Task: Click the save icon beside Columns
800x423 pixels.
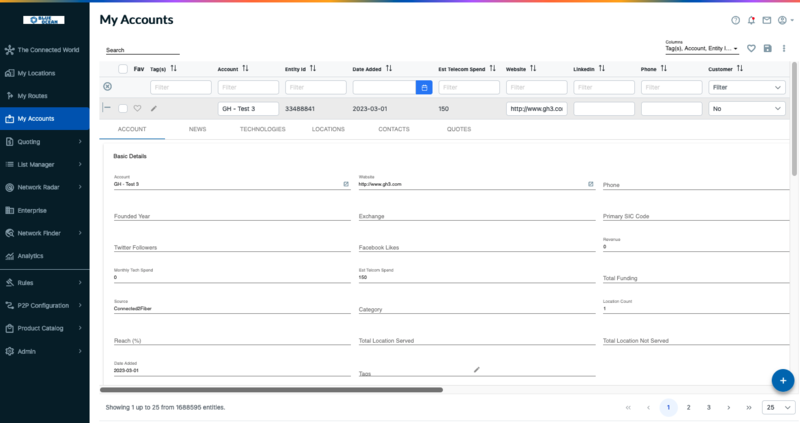Action: point(767,48)
